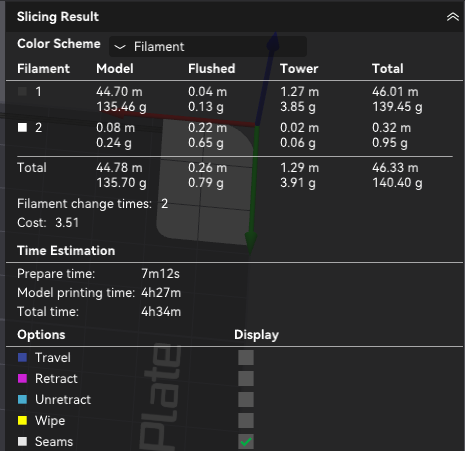Click the dropdown chevron beside Filament
Image resolution: width=465 pixels, height=451 pixels.
[120, 47]
